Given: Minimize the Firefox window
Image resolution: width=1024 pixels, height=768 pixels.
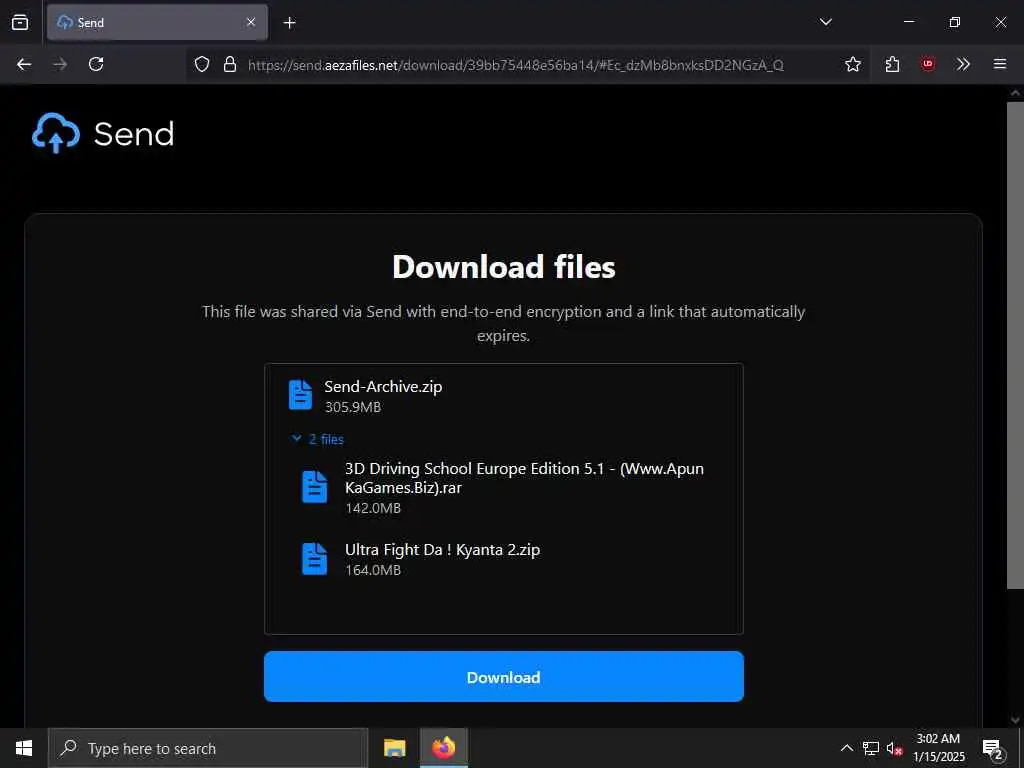Looking at the screenshot, I should [x=908, y=22].
